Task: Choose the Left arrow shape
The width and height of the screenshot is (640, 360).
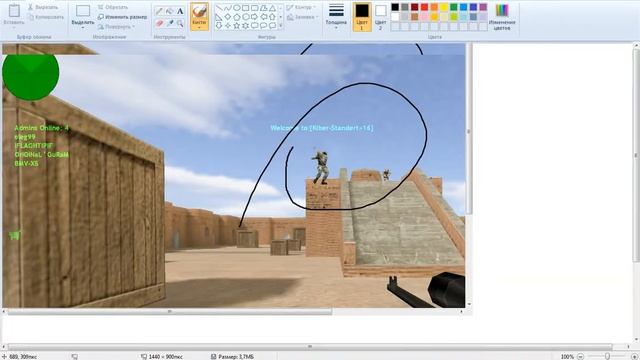Action: click(x=263, y=17)
